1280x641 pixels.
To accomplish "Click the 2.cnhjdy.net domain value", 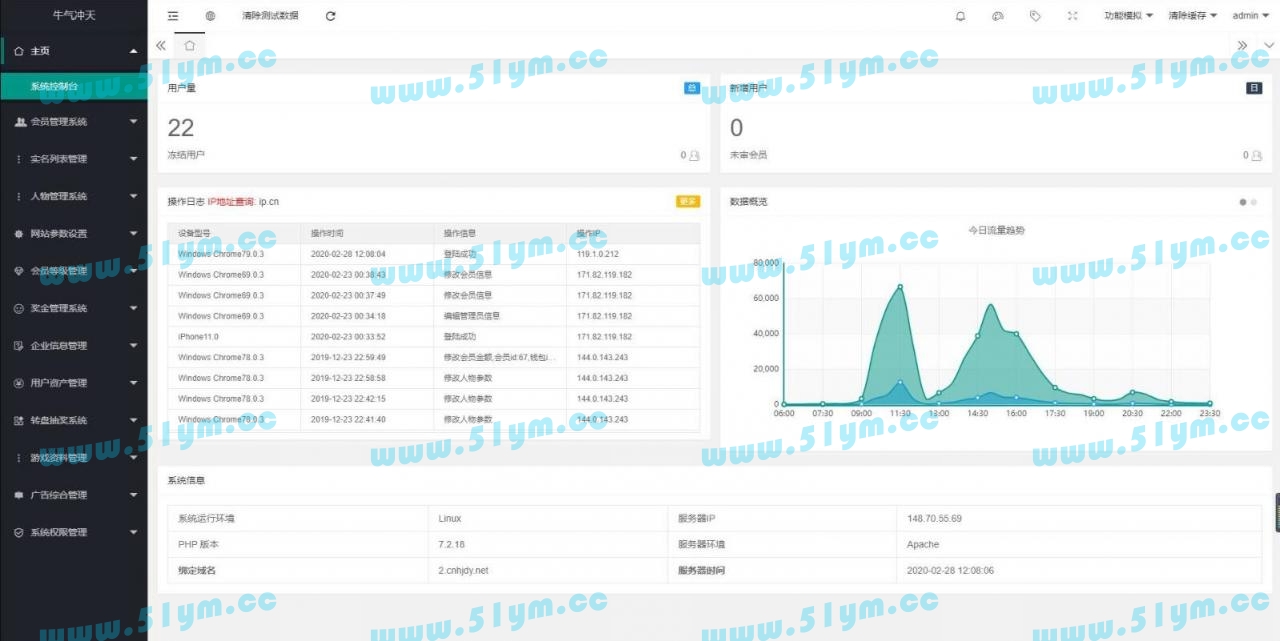I will pos(464,570).
